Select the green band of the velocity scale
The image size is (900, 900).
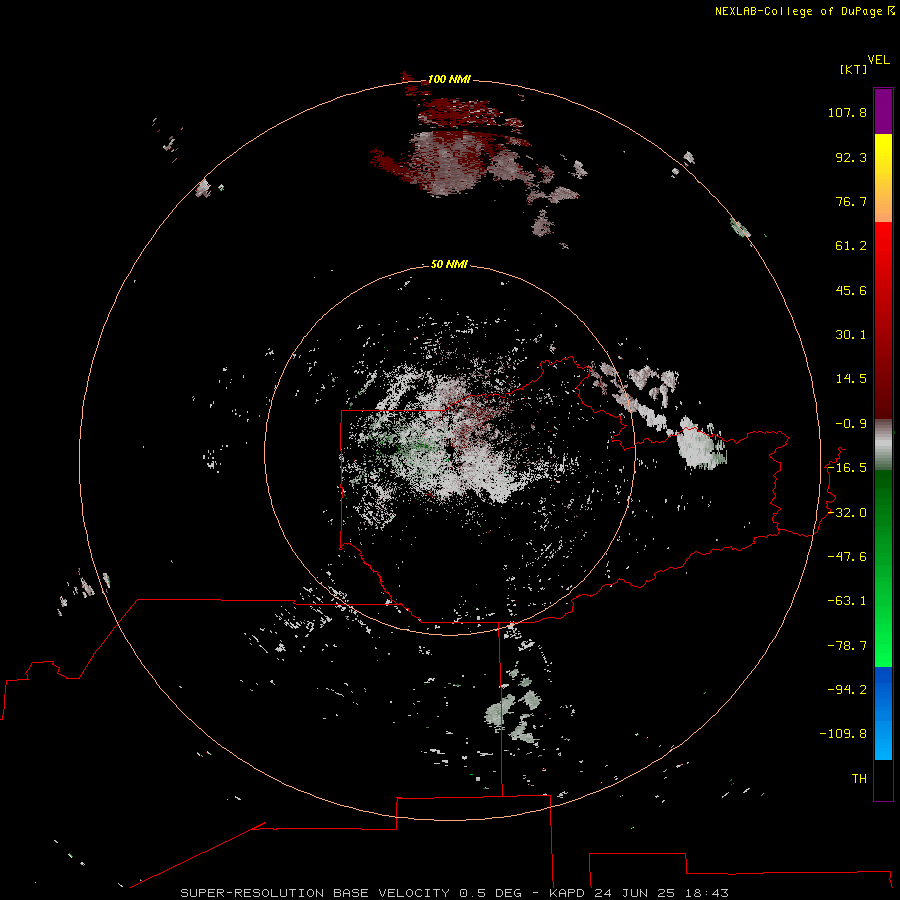(883, 568)
